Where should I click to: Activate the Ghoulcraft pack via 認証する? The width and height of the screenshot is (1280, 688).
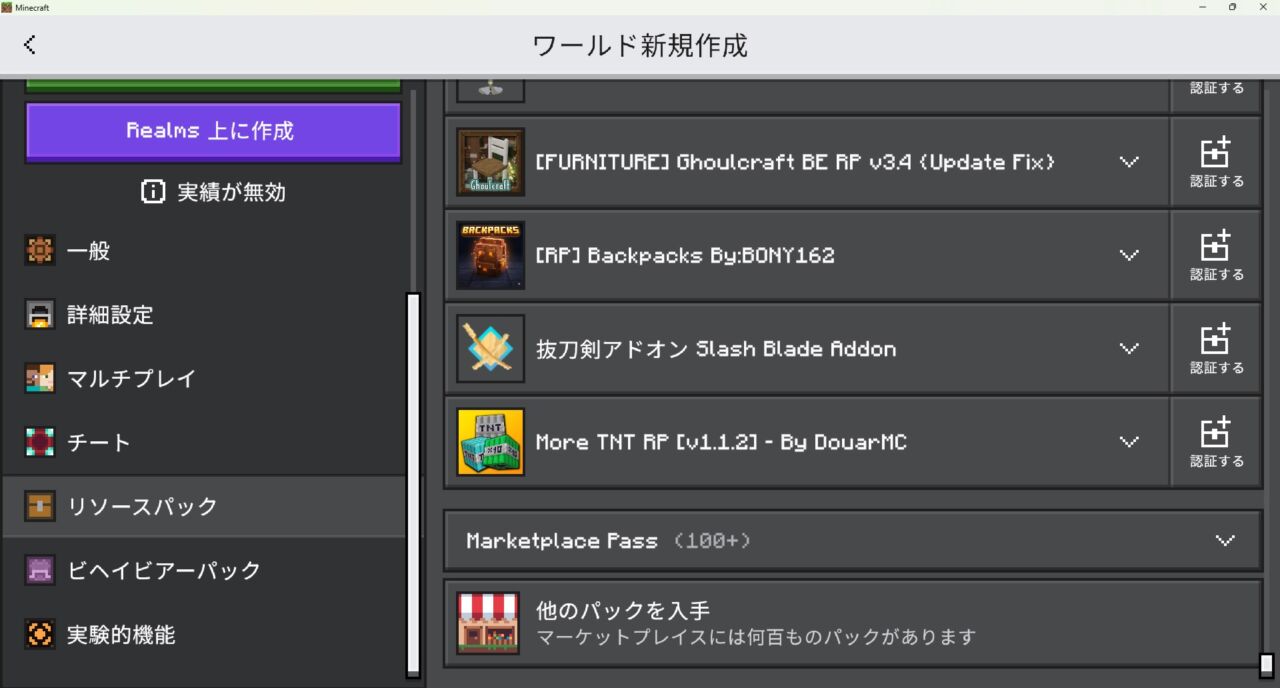[1216, 162]
